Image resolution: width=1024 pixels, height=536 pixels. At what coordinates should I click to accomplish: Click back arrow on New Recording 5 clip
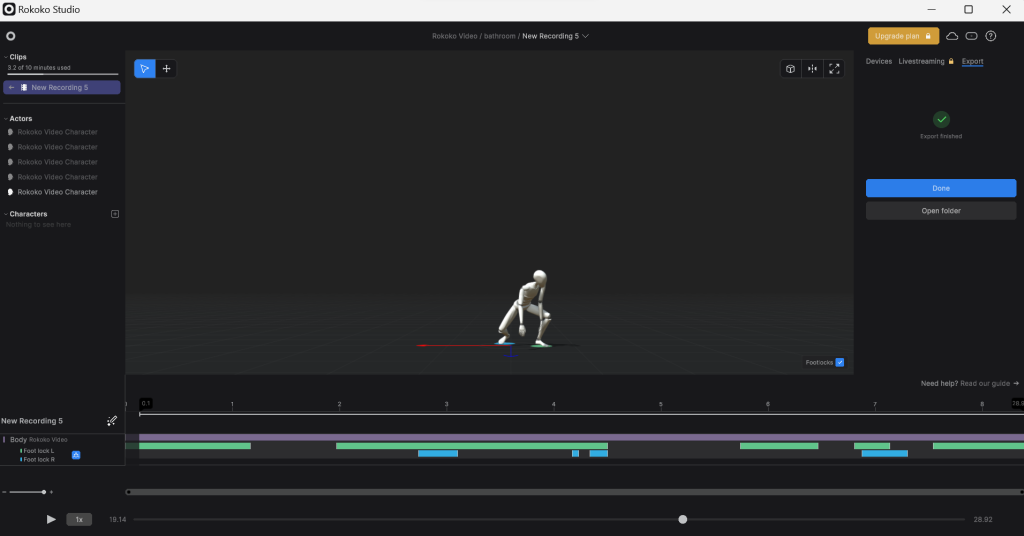[11, 87]
